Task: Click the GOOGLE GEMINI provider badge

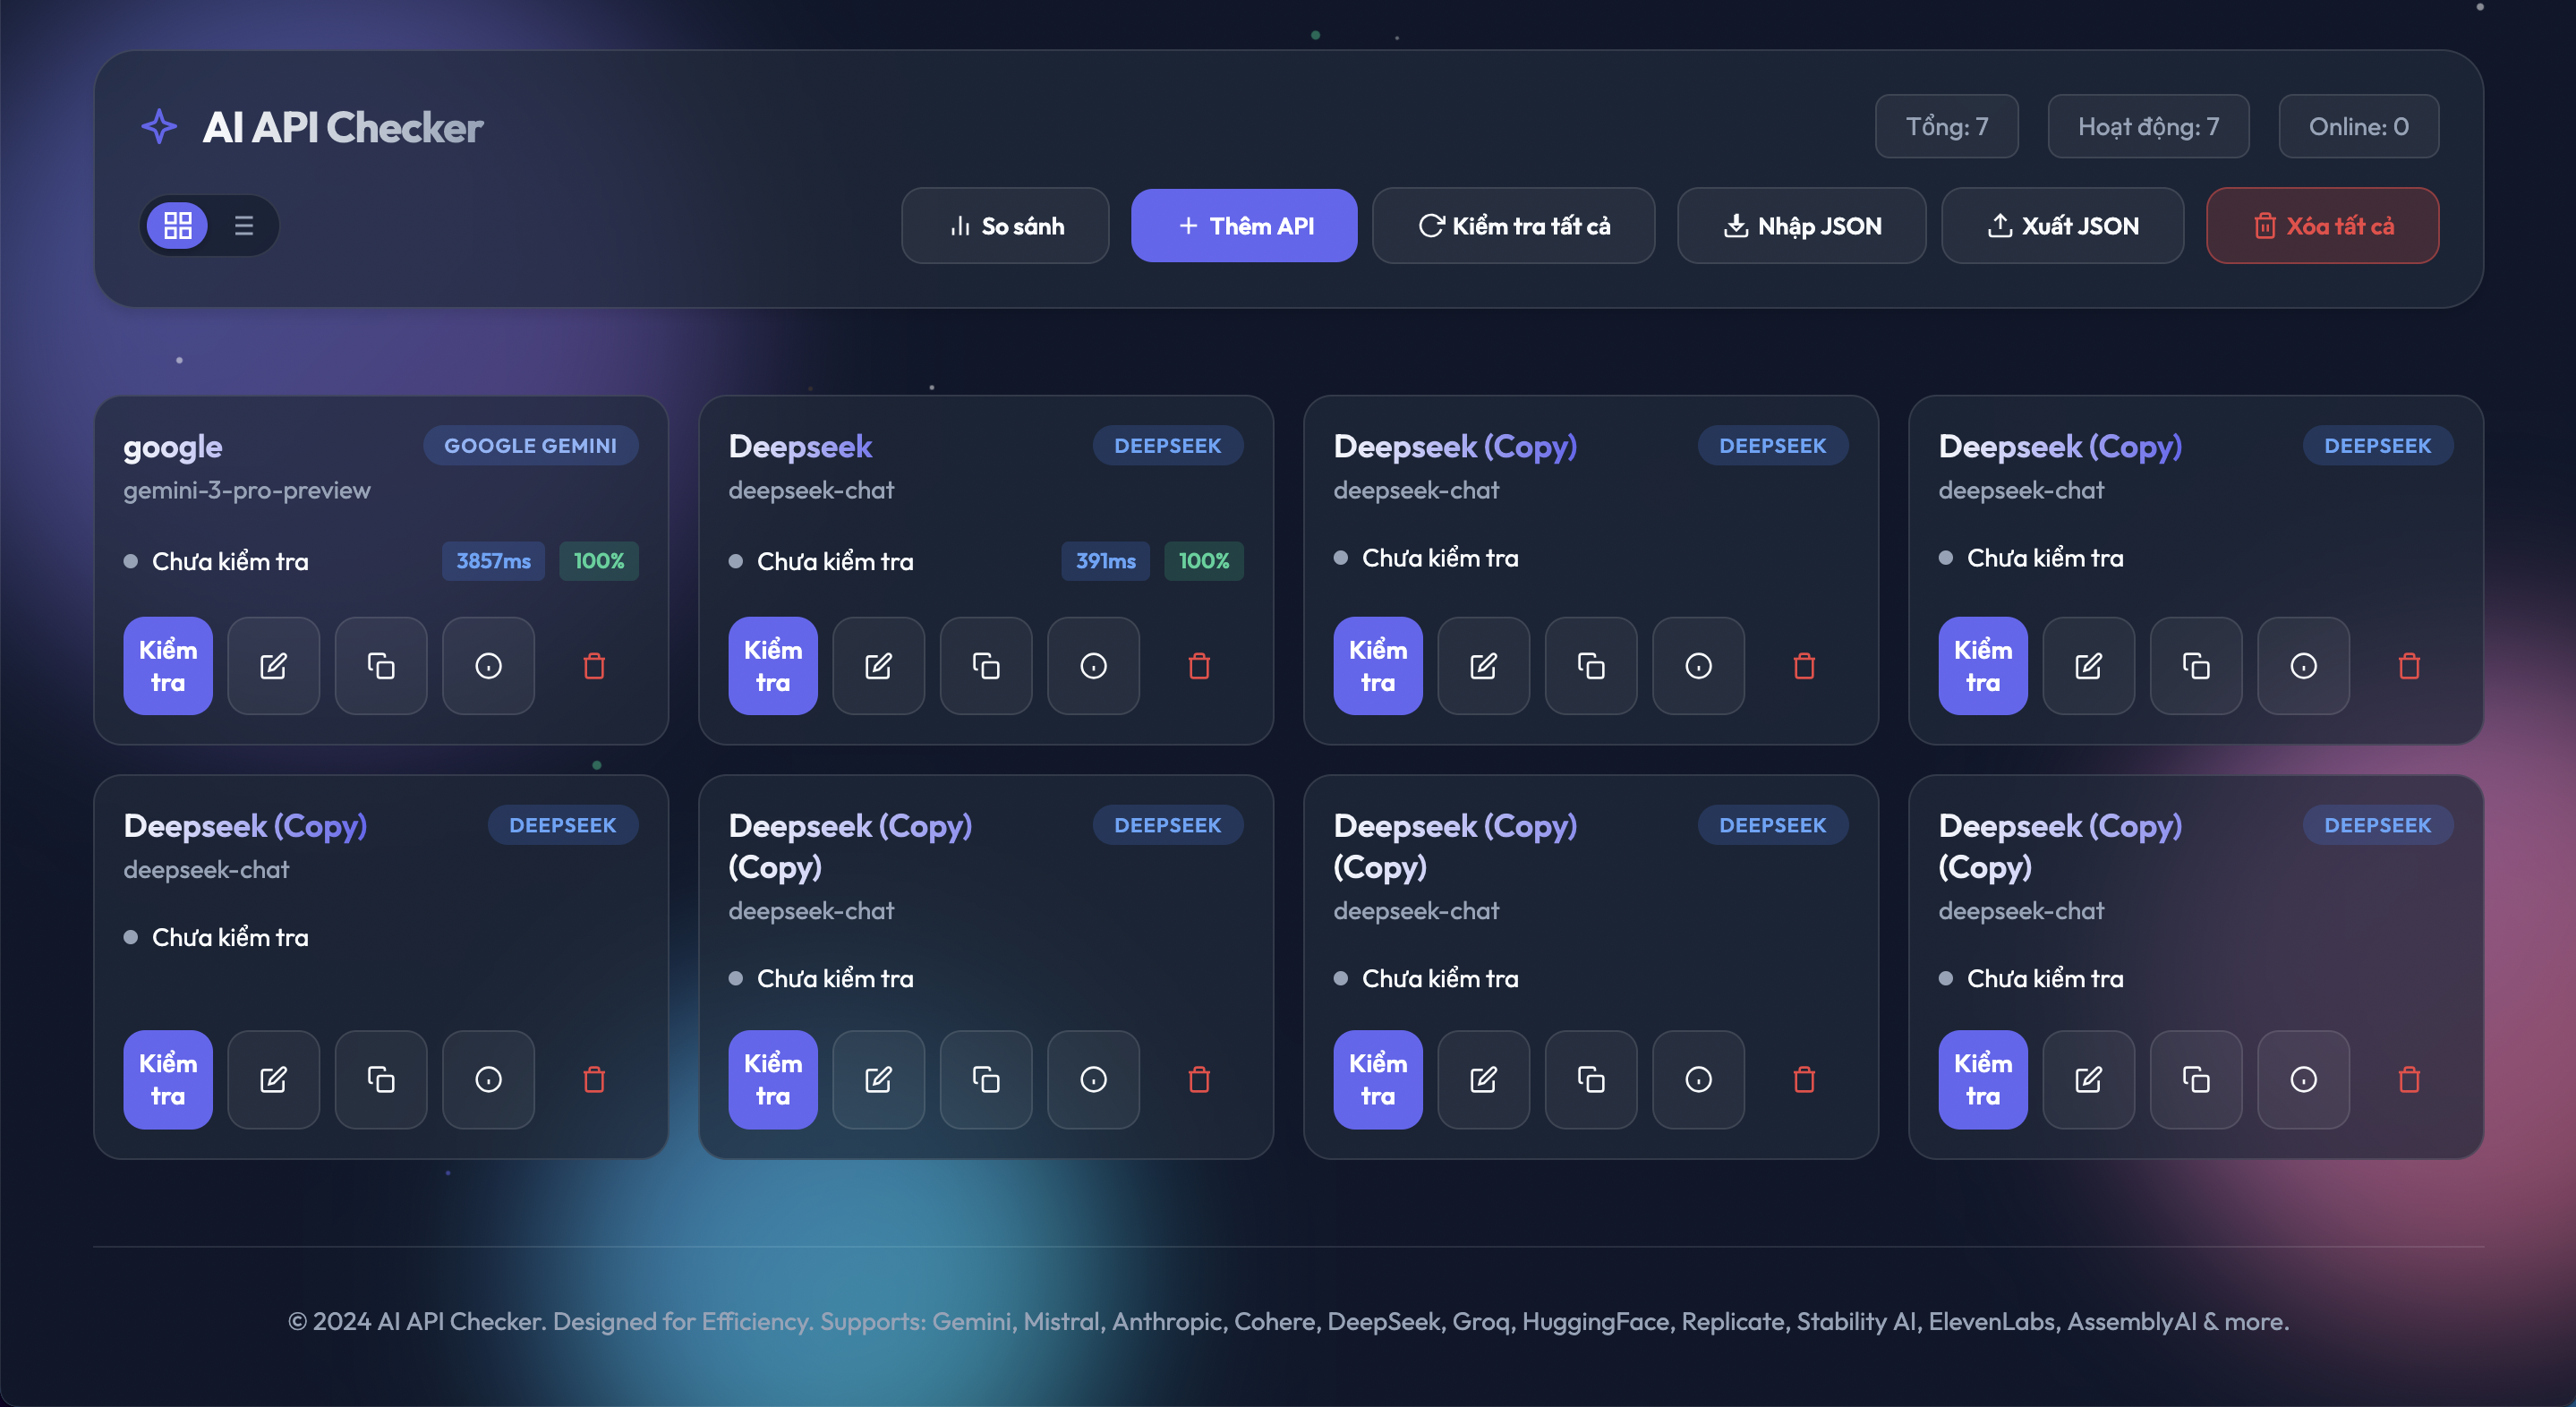Action: pos(530,445)
